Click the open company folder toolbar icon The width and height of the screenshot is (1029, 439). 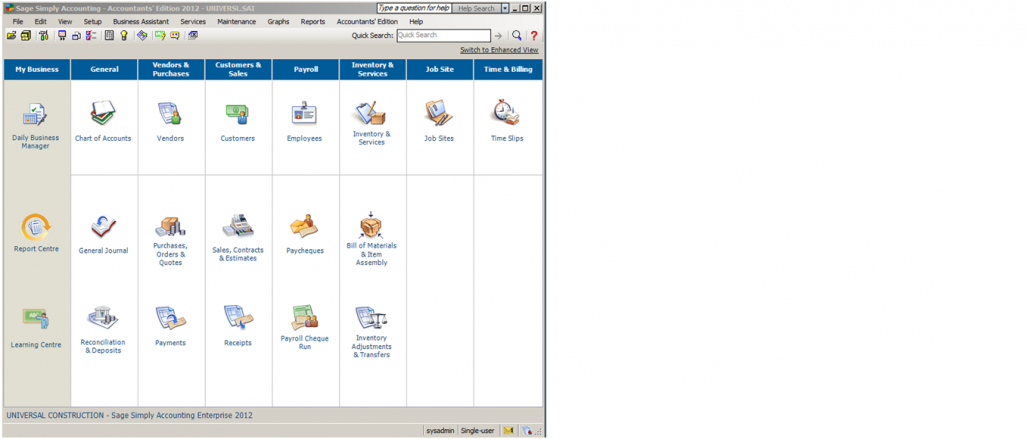coord(11,35)
